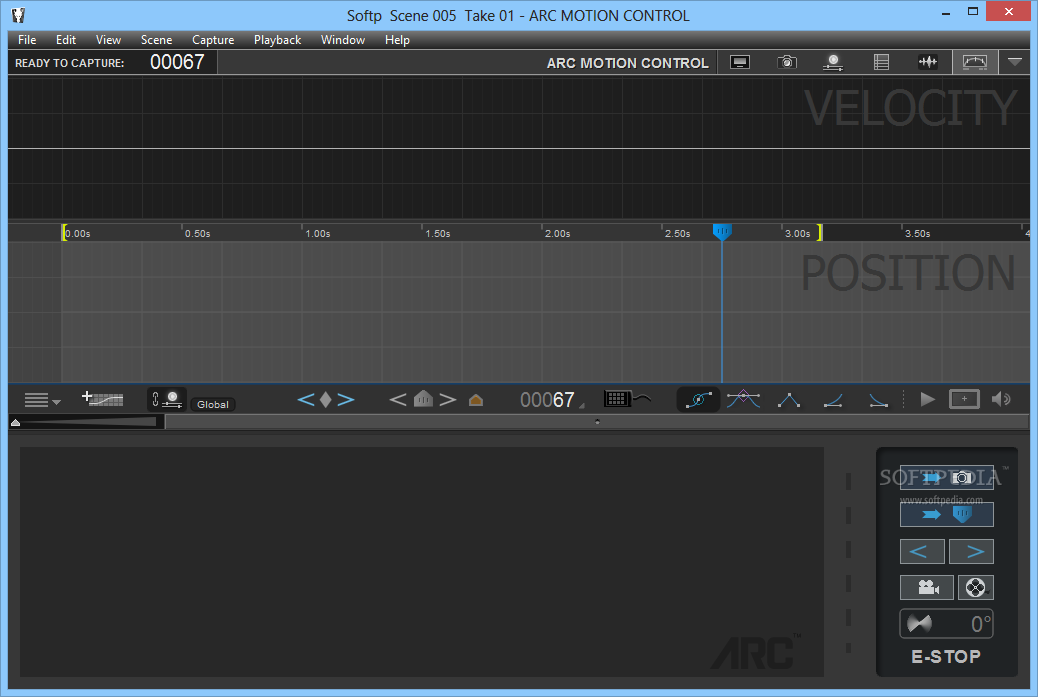Toggle the ARC motion control workspace button
This screenshot has width=1038, height=697.
[x=975, y=62]
